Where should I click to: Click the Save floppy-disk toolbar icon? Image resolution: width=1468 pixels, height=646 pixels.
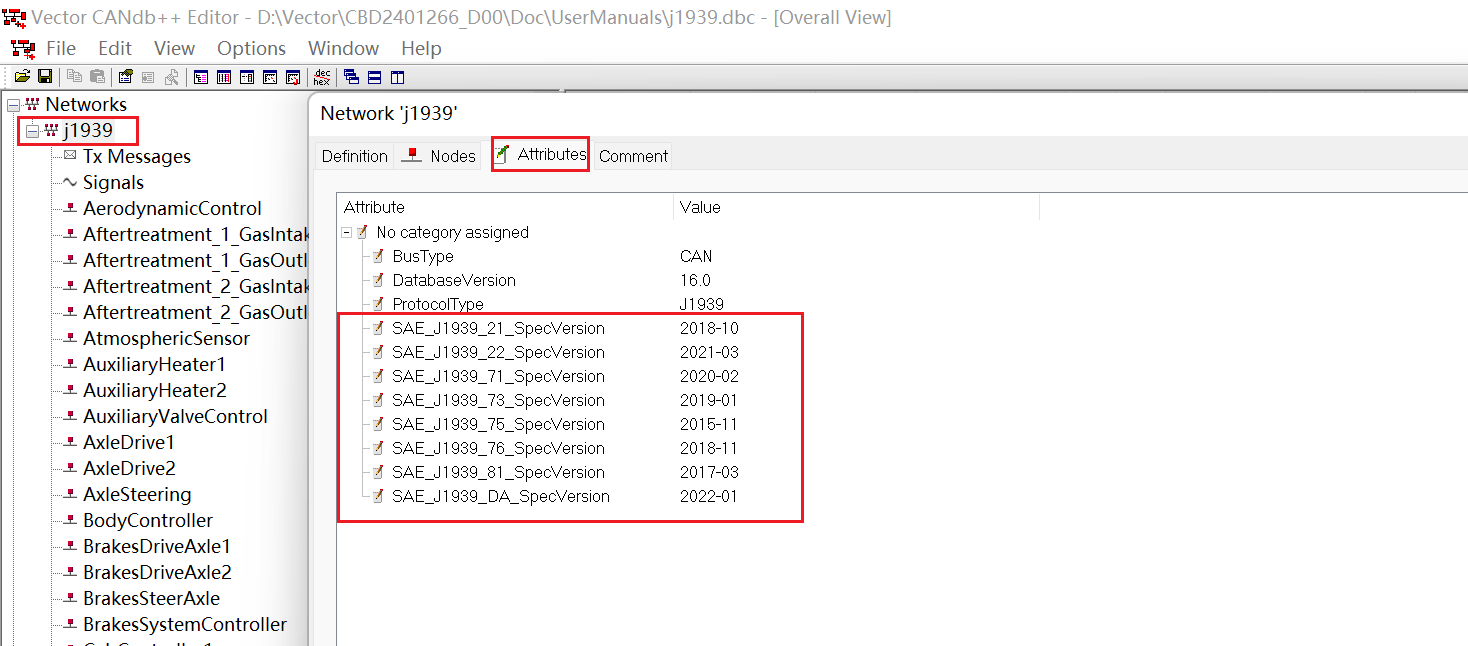pyautogui.click(x=45, y=77)
